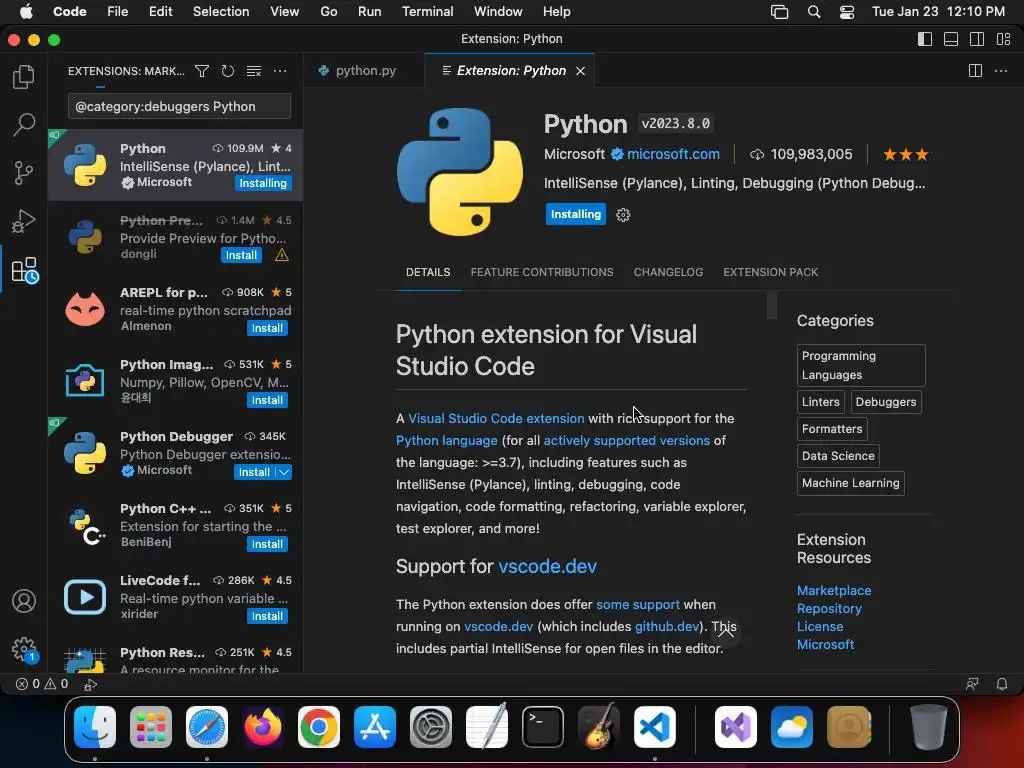
Task: Filter extensions with funnel icon
Action: pos(202,71)
